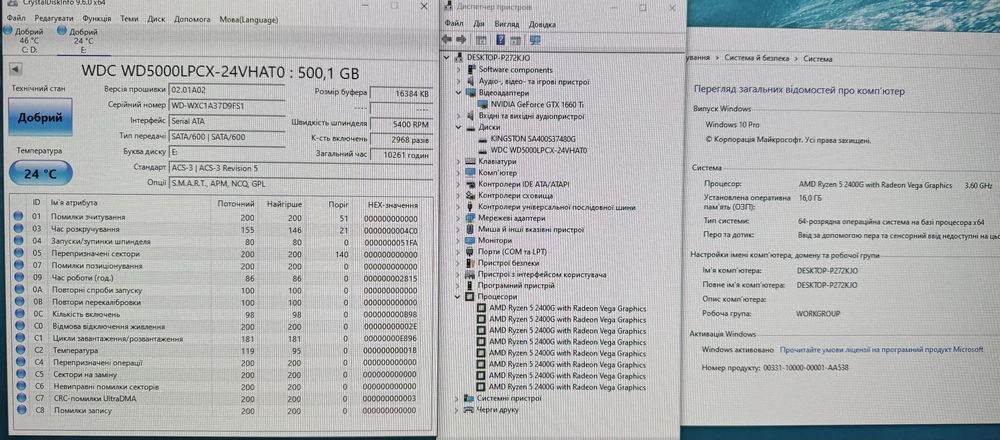Open the Диск menu
1000x440 pixels.
coord(156,19)
